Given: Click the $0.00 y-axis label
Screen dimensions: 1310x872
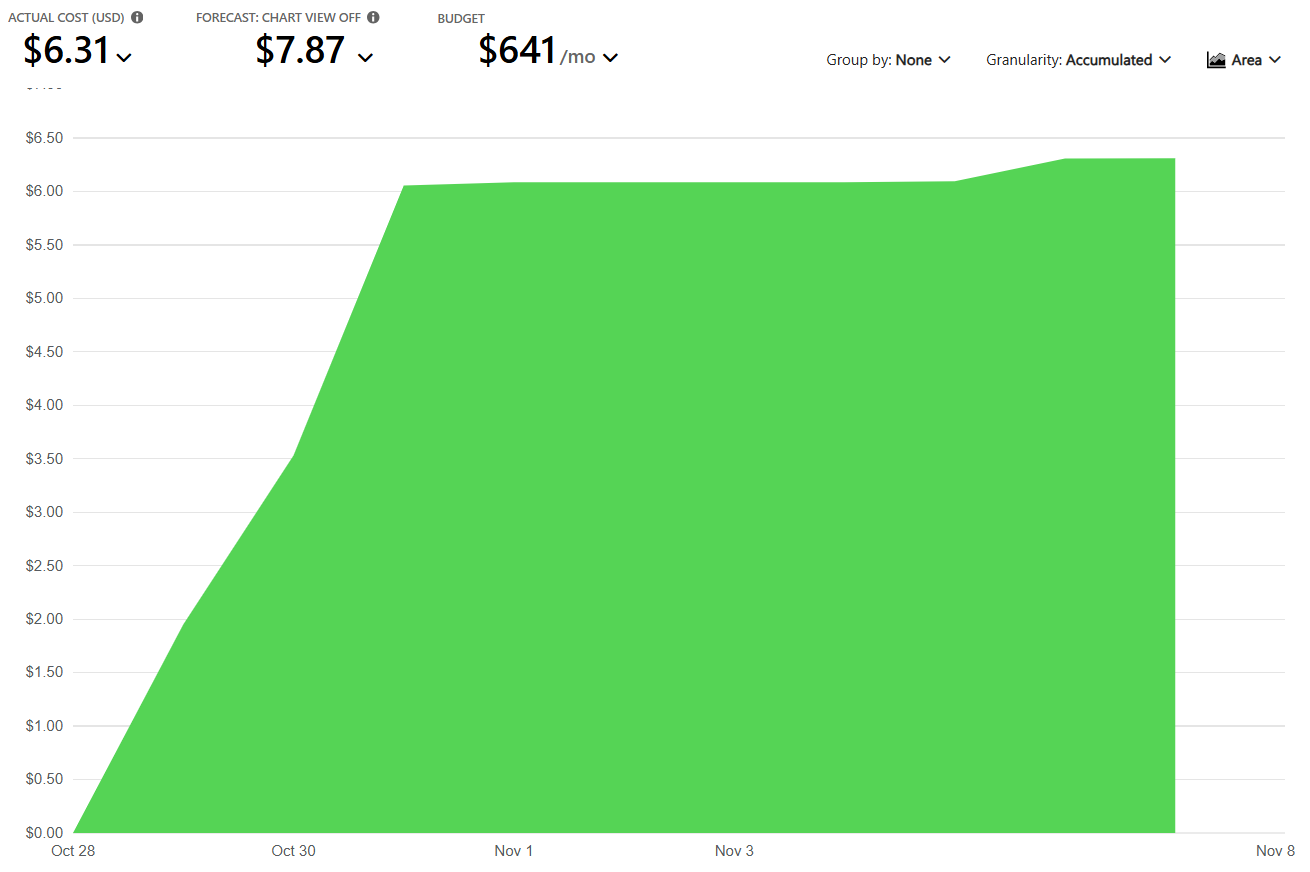Looking at the screenshot, I should pyautogui.click(x=43, y=833).
